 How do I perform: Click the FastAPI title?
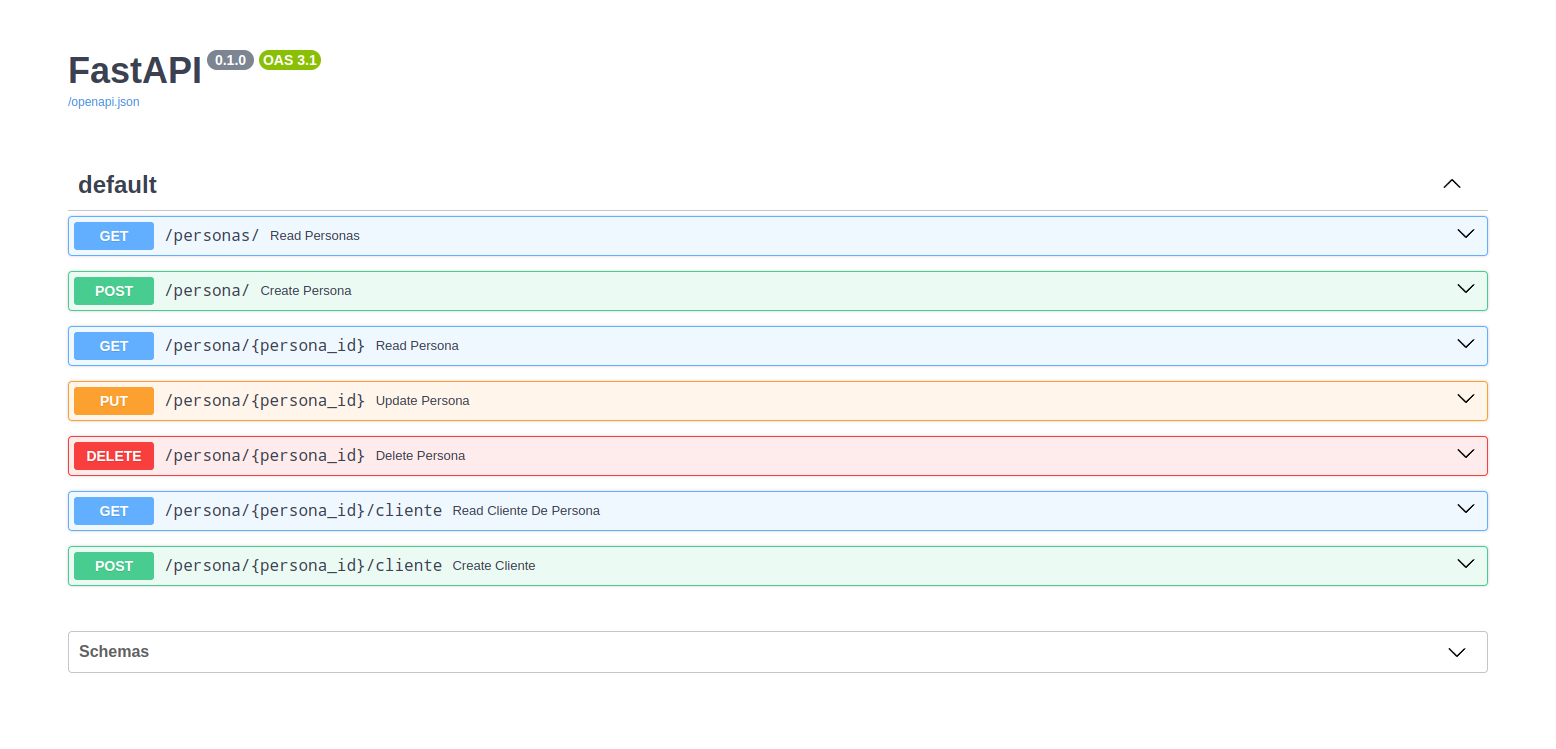(135, 71)
